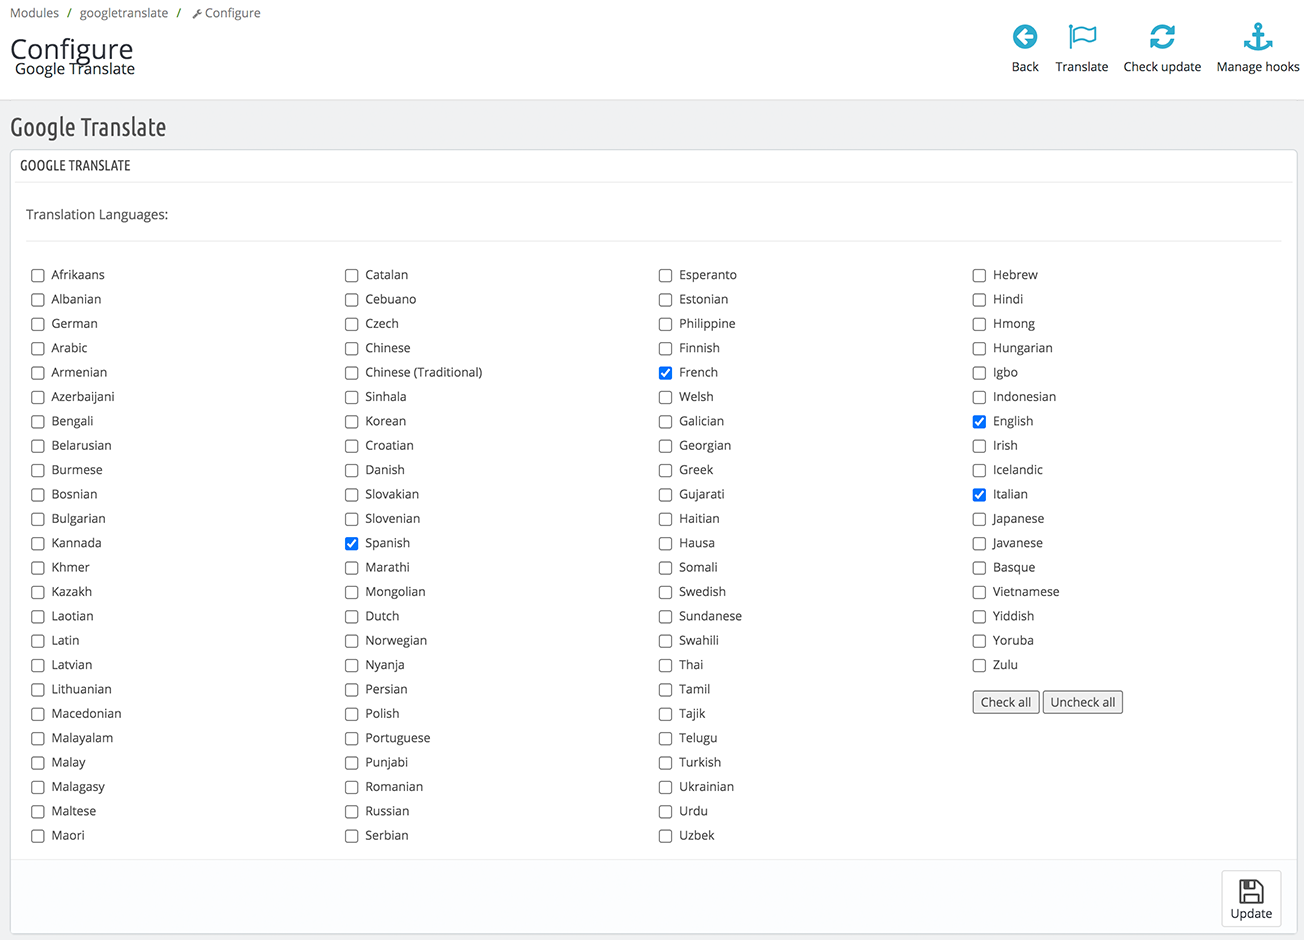Viewport: 1304px width, 940px height.
Task: Check the Polish checkbox
Action: [352, 715]
